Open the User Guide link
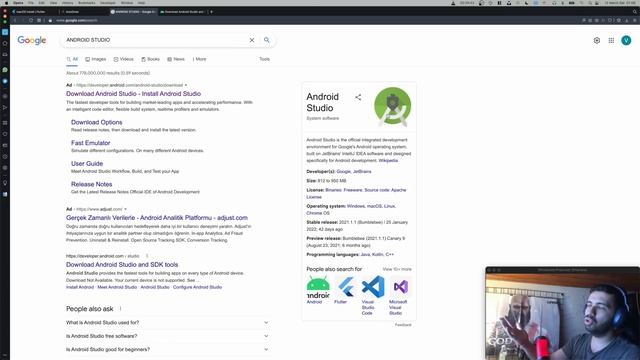640x360 pixels. click(x=87, y=163)
